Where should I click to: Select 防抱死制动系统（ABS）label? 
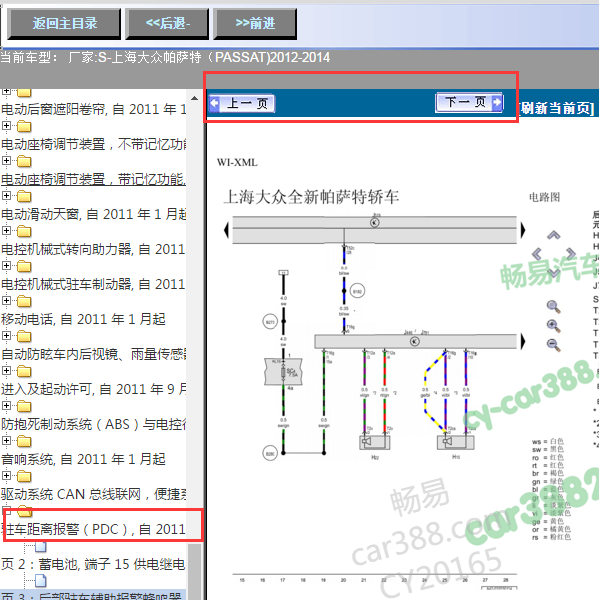tap(93, 424)
